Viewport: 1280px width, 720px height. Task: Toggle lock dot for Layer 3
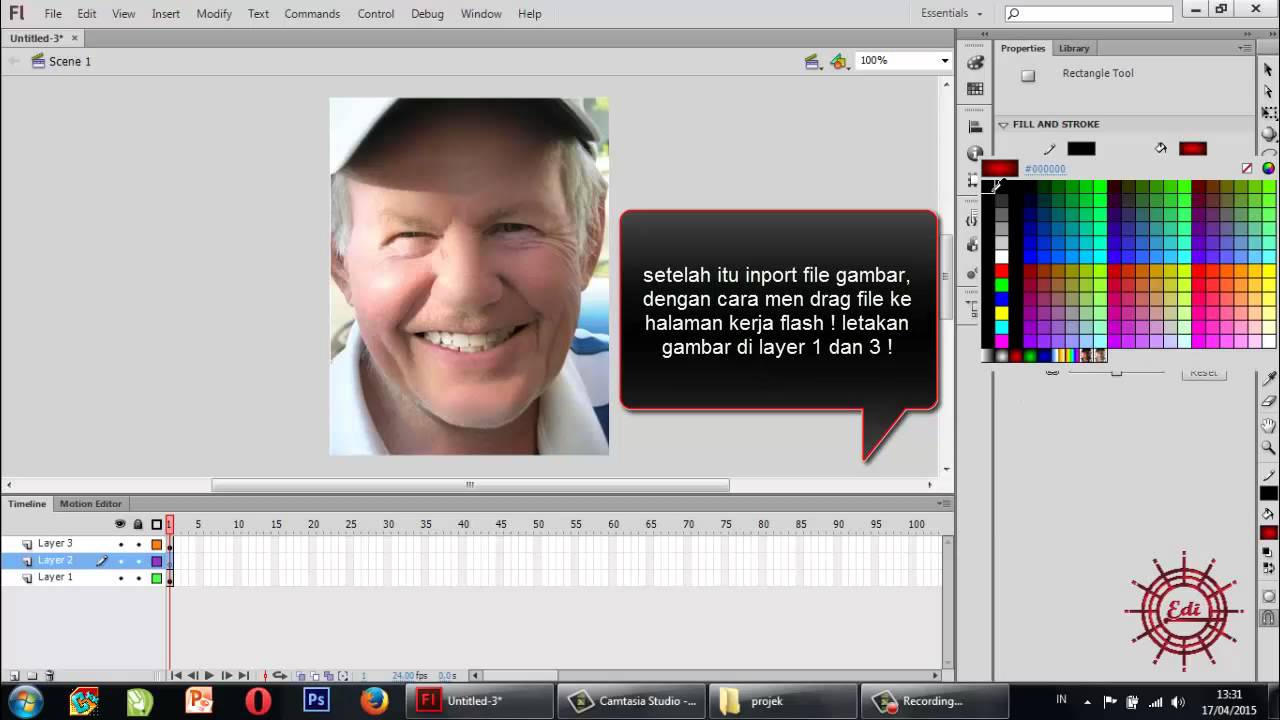pyautogui.click(x=139, y=544)
